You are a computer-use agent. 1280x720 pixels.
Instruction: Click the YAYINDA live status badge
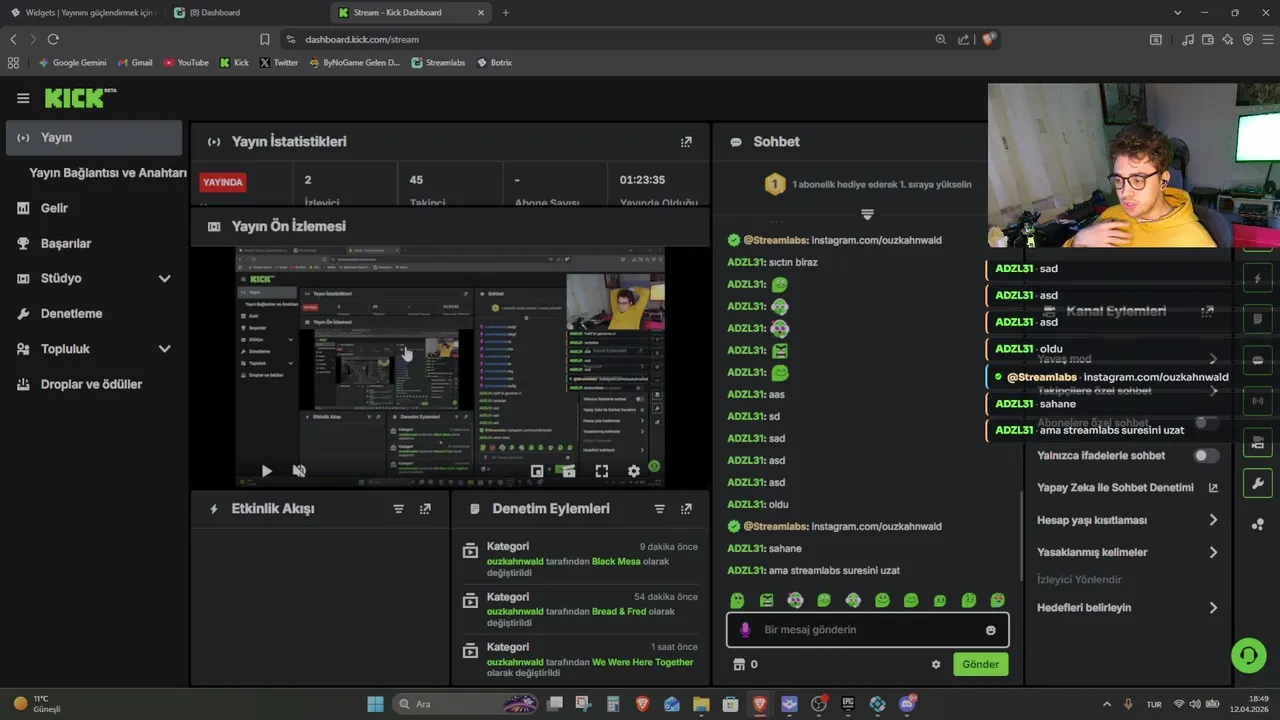tap(223, 182)
